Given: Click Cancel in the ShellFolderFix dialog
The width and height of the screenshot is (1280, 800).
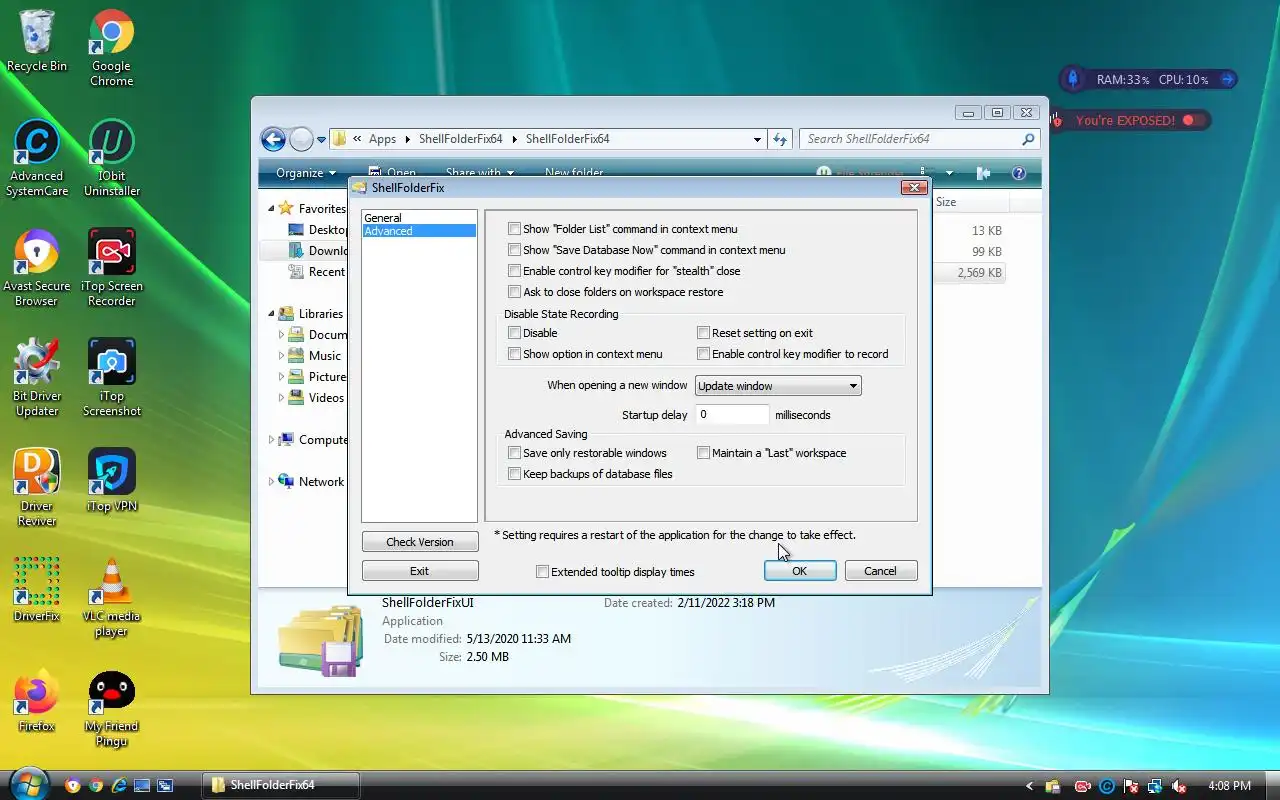Looking at the screenshot, I should pos(880,571).
